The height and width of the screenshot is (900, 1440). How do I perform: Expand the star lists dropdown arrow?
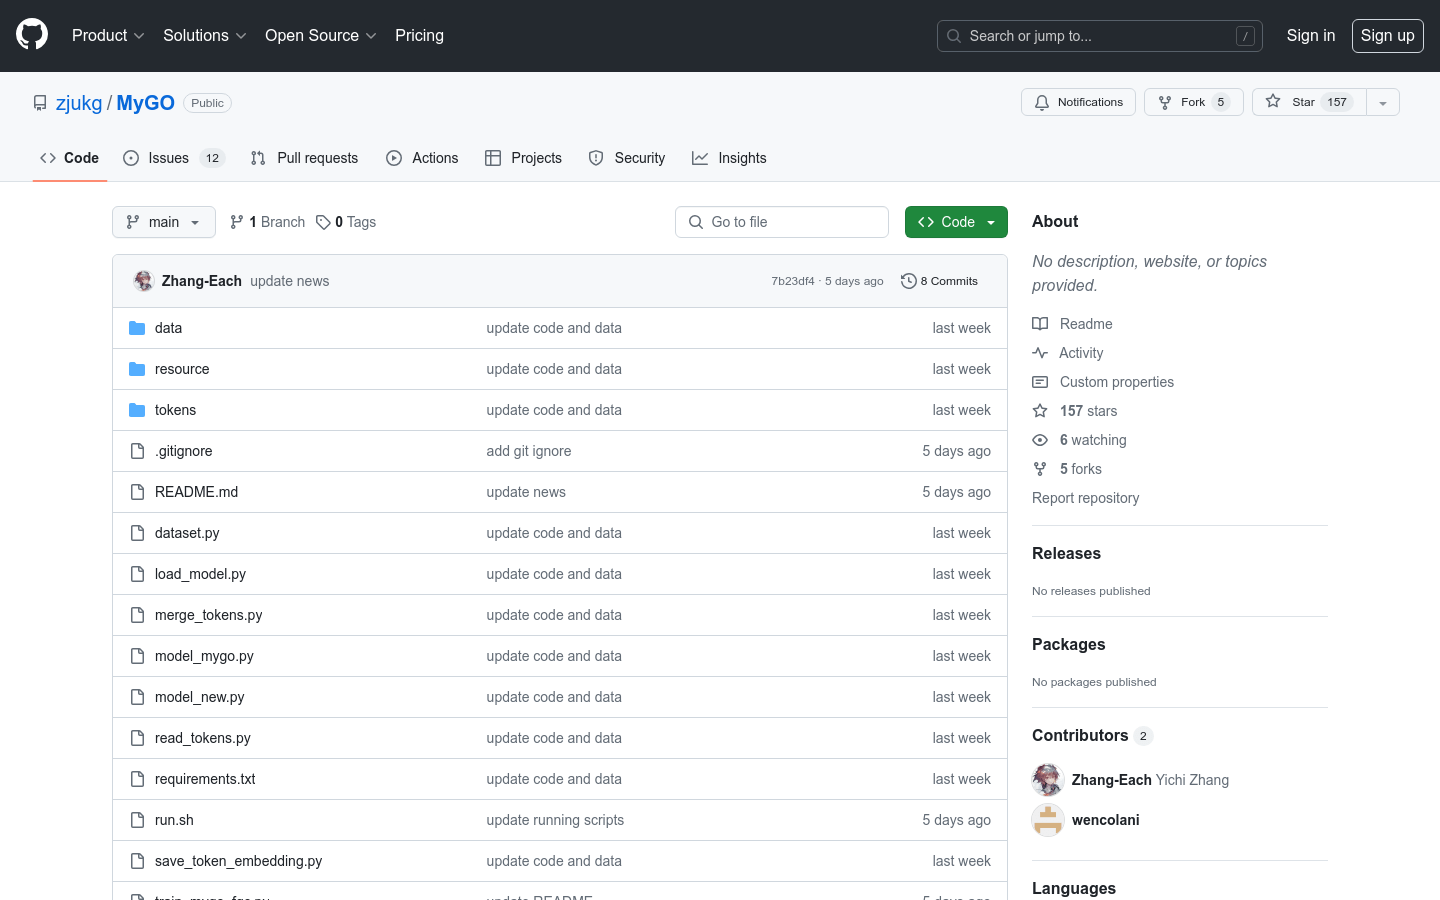coord(1383,102)
